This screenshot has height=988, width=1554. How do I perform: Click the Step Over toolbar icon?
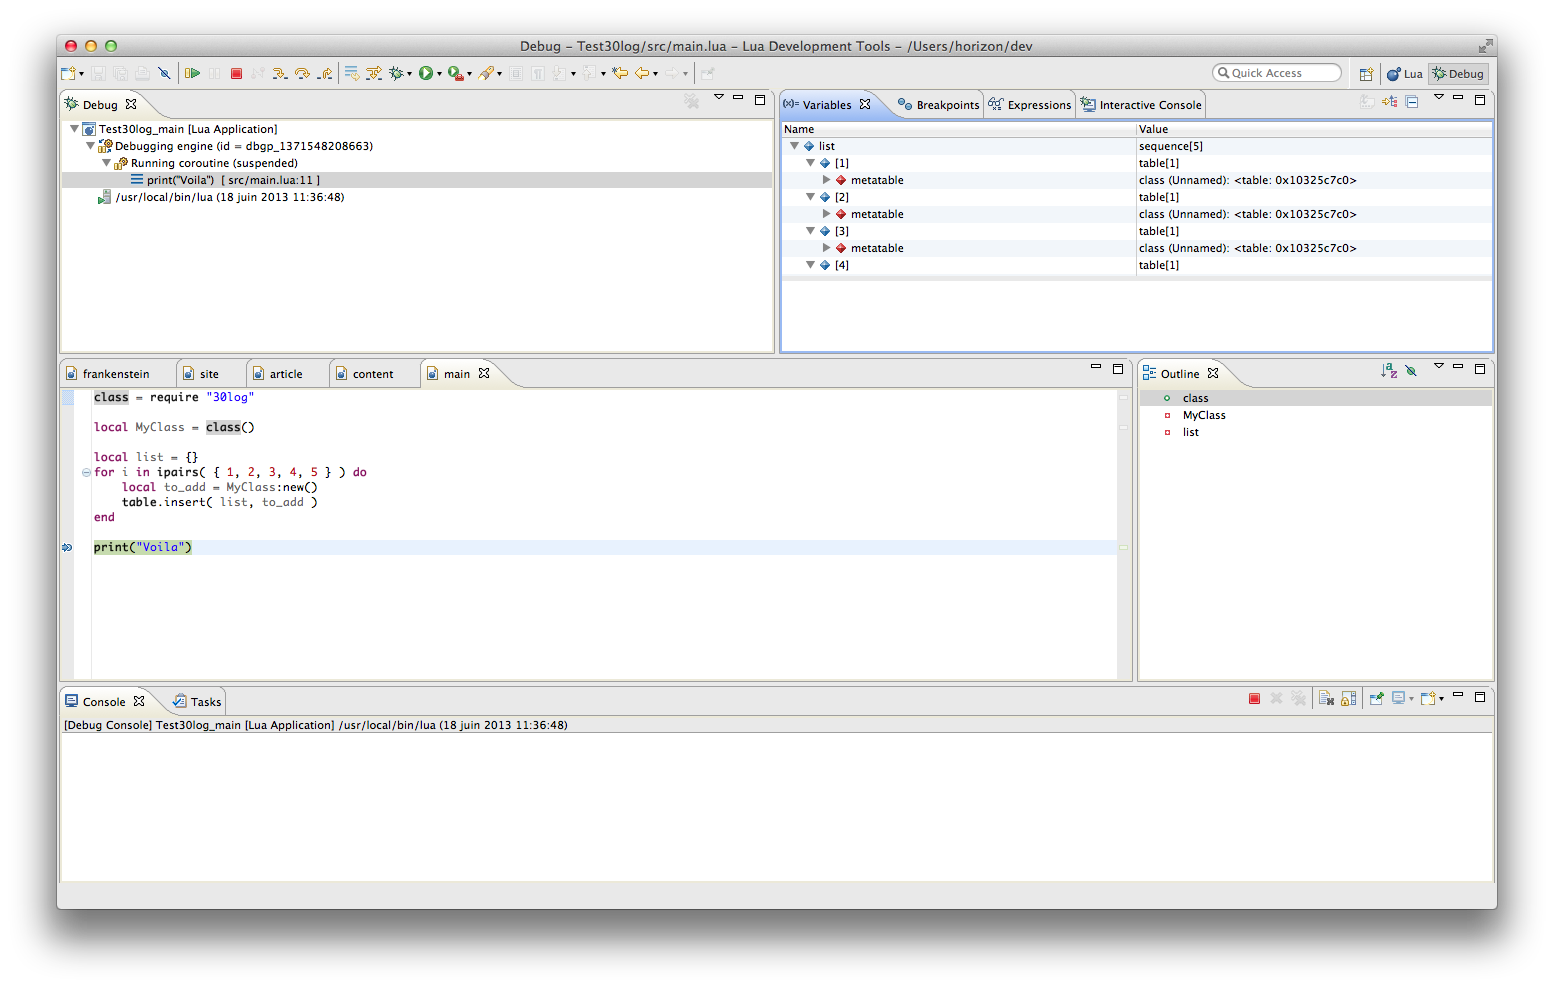coord(302,73)
